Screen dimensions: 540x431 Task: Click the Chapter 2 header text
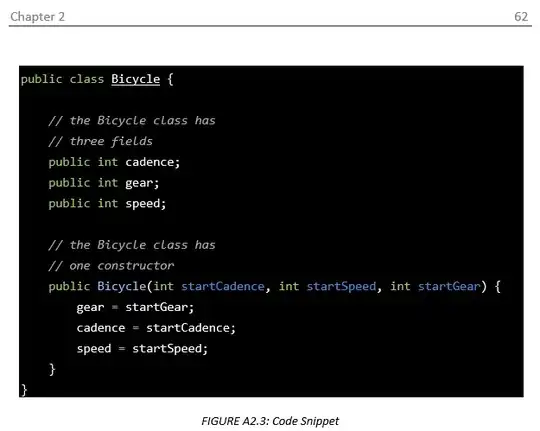point(38,17)
